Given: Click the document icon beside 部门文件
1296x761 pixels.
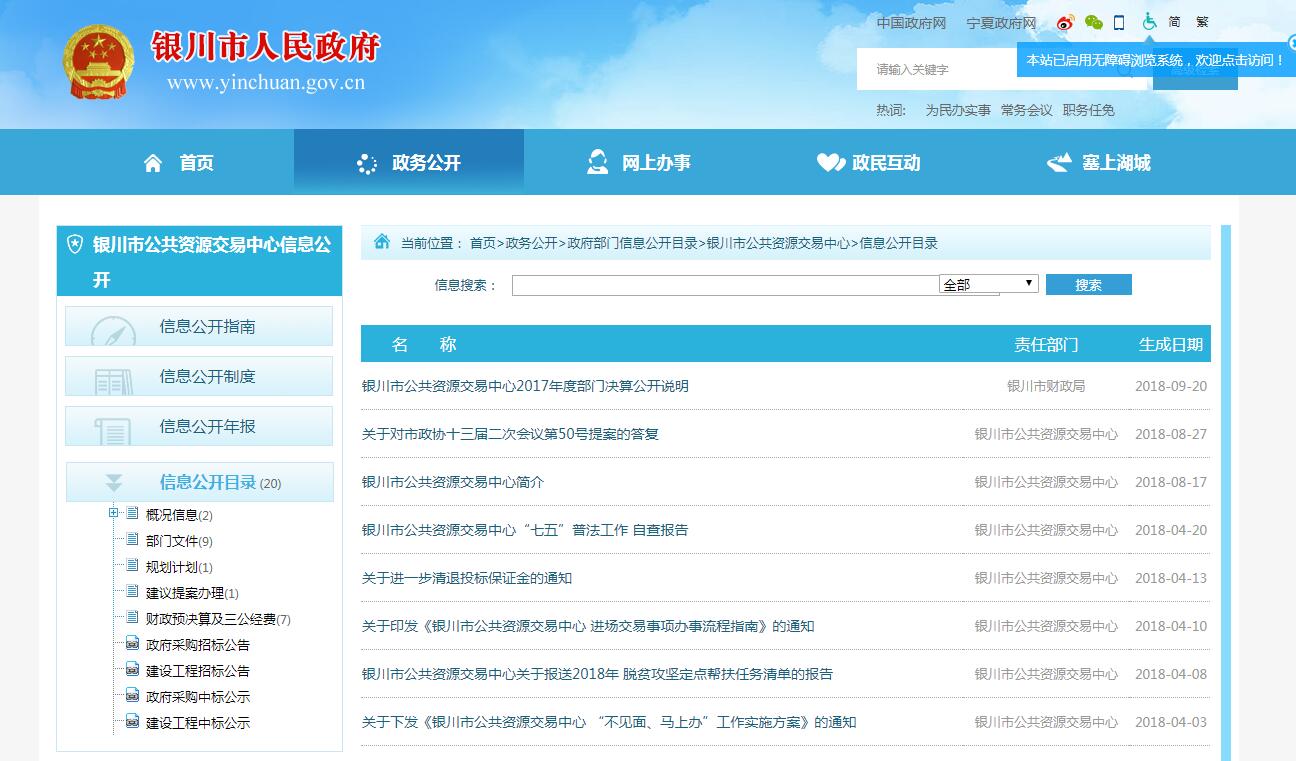Looking at the screenshot, I should [132, 540].
